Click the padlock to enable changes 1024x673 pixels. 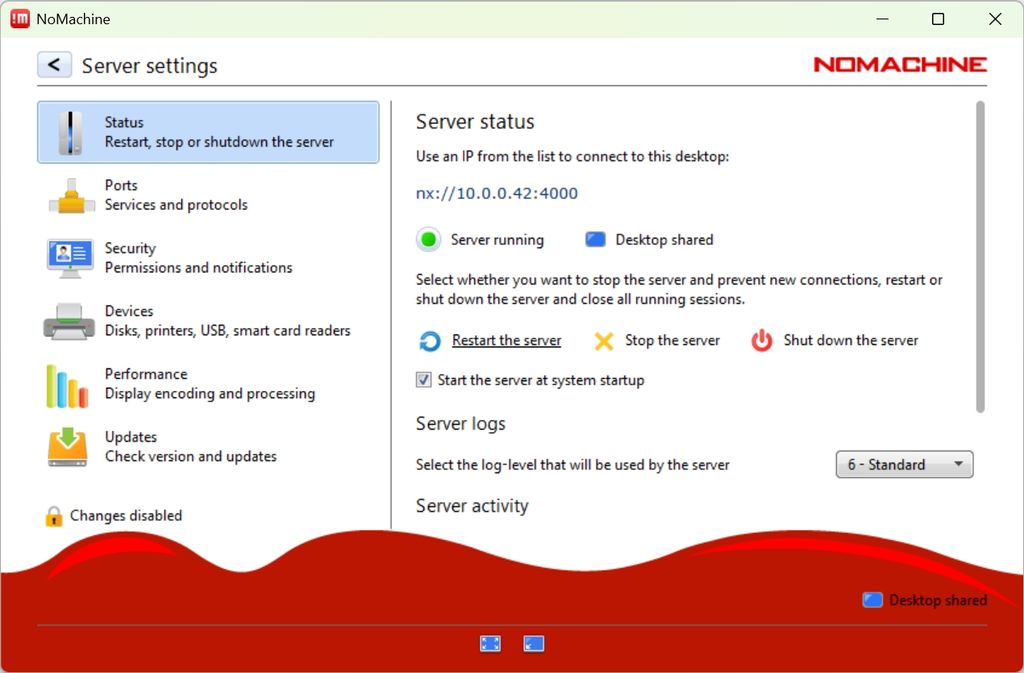coord(54,516)
